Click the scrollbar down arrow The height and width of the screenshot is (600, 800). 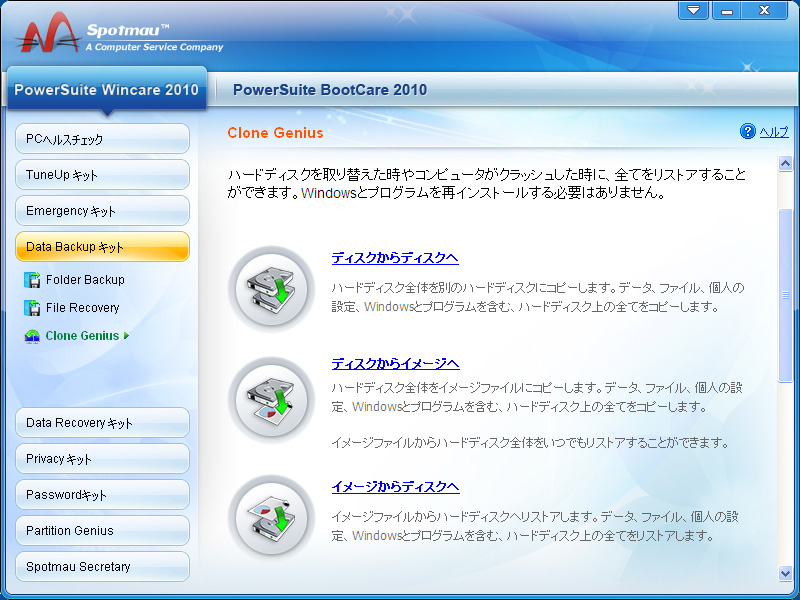coord(785,573)
